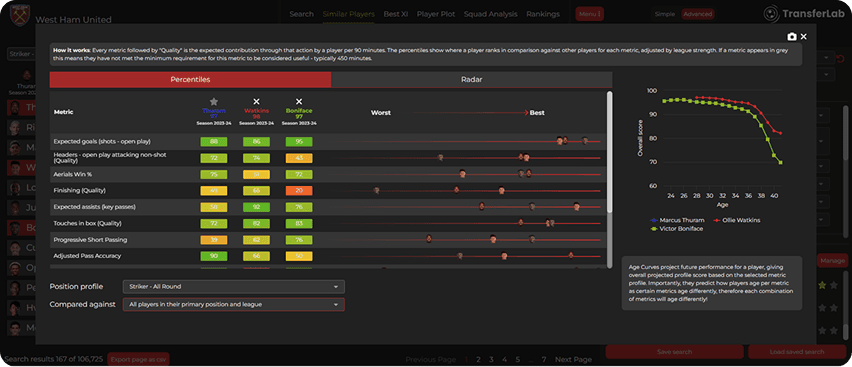Open the Player Plot tab
Viewport: 852px width, 367px height.
(436, 14)
